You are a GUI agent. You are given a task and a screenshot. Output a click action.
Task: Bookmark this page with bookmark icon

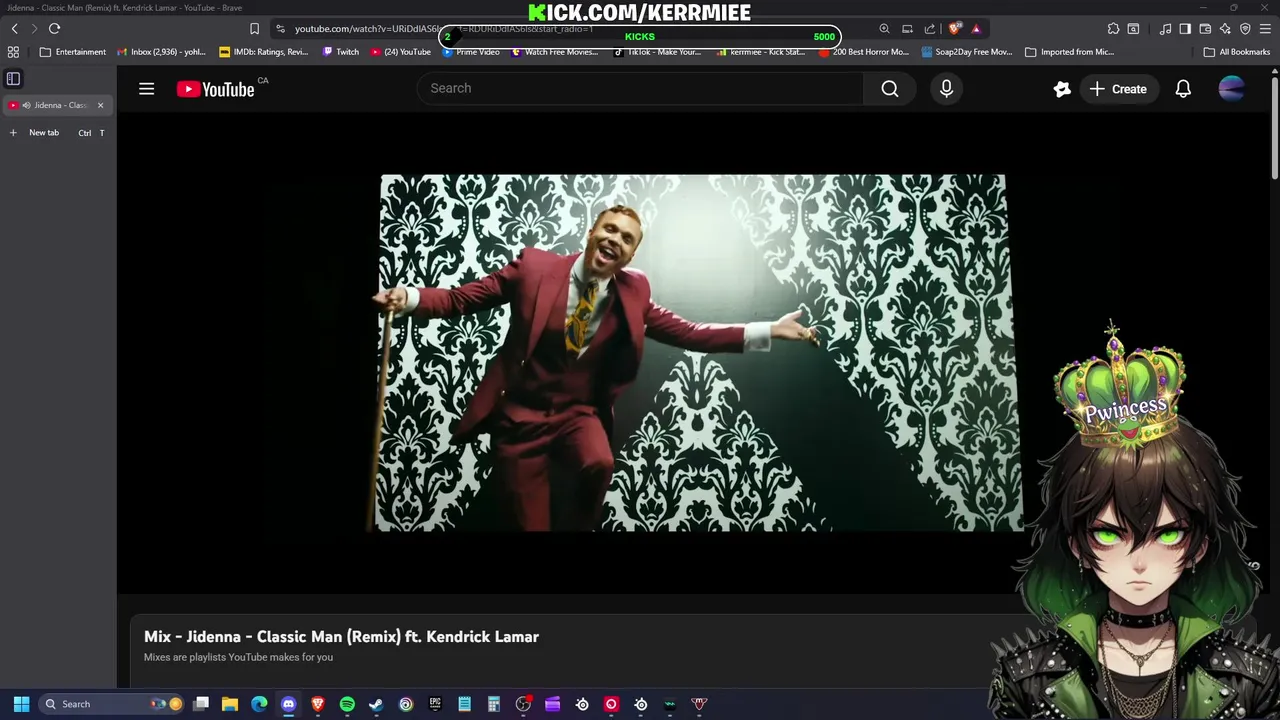coord(254,29)
